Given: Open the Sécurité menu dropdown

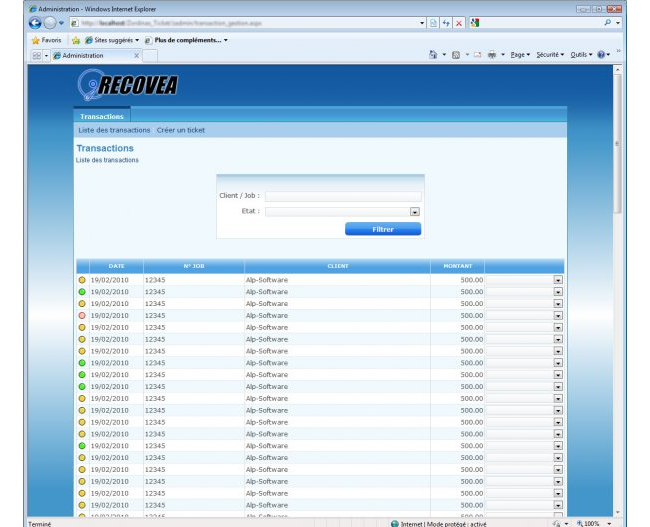Looking at the screenshot, I should pos(550,55).
